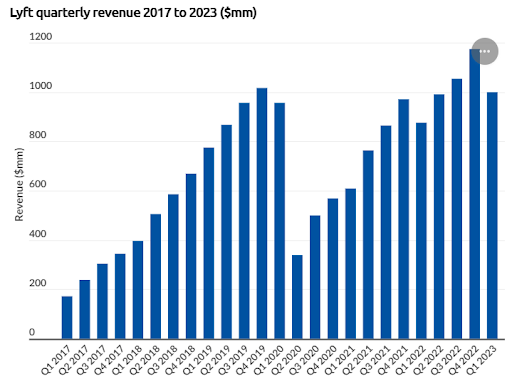
Task: Click the 'Q4 2017' x-axis label
Action: [x=109, y=360]
